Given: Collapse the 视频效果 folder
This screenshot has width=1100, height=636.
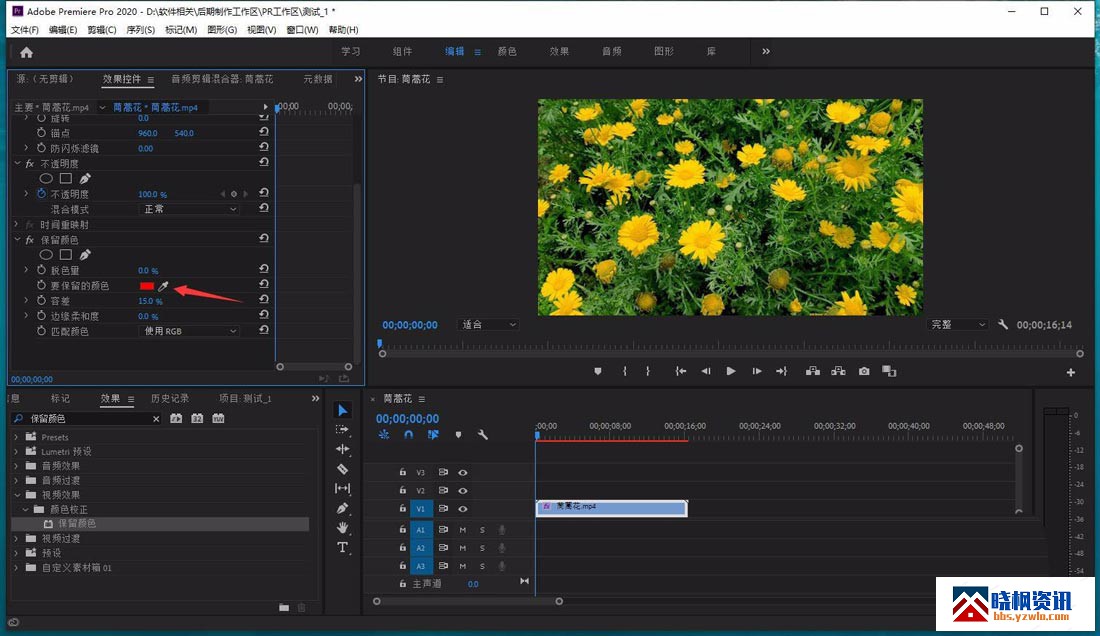Looking at the screenshot, I should coord(17,495).
